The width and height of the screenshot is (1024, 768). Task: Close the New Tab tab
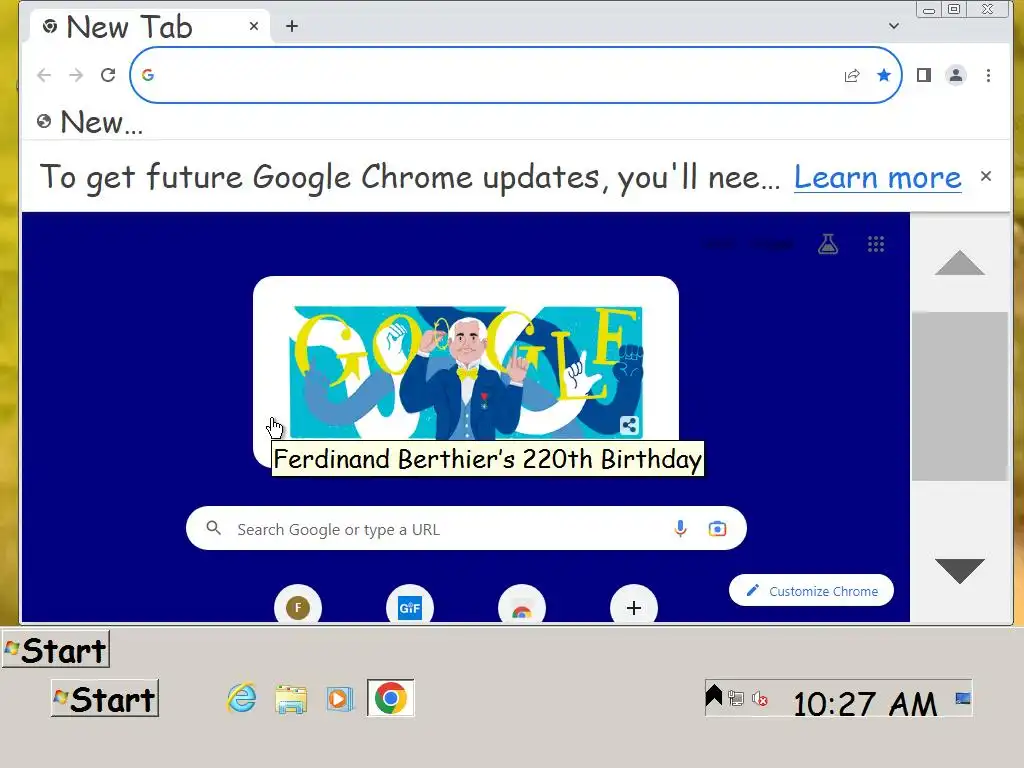point(254,26)
